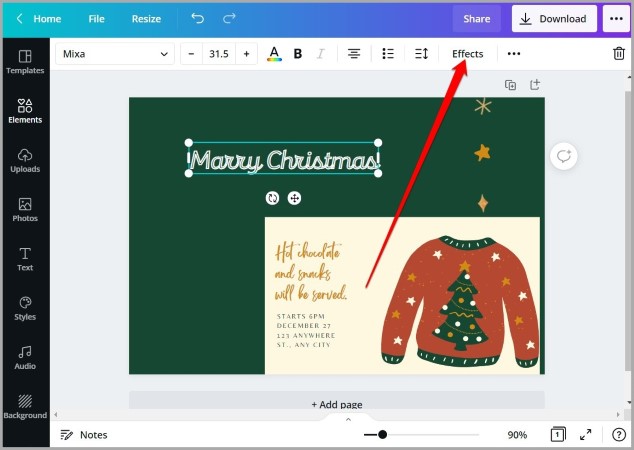Click the Effects button

467,54
